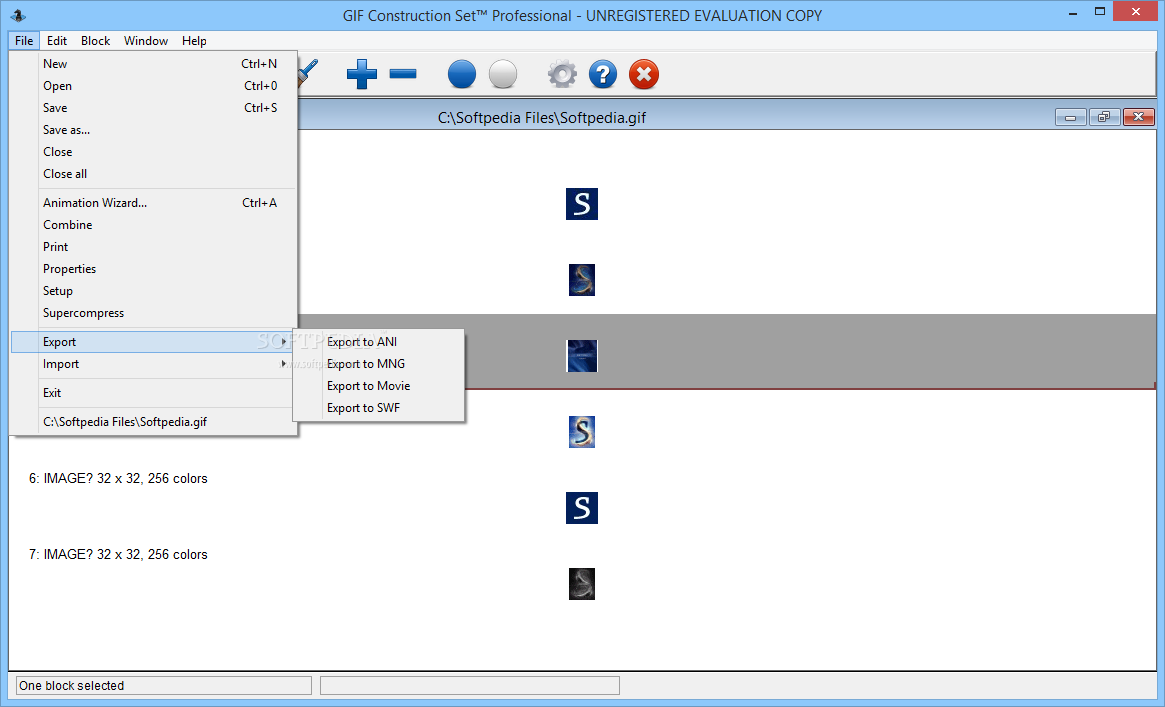Open setup via the gear icon
The height and width of the screenshot is (707, 1165).
tap(562, 74)
